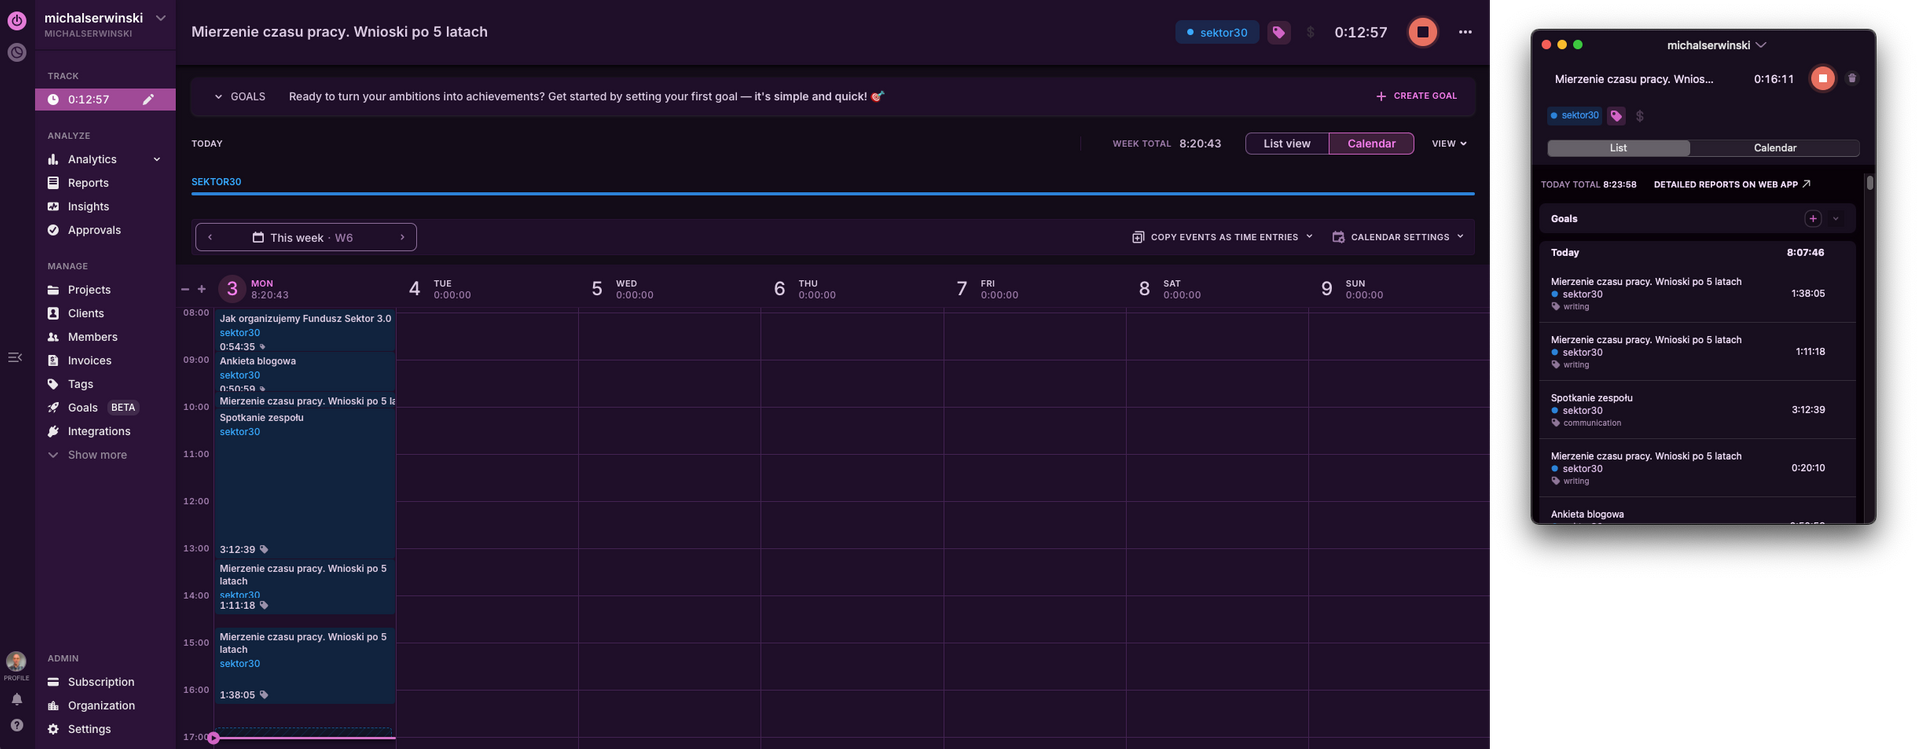Screen dimensions: 1920x749
Task: Delete the entry with the trash icon in the mini timer
Action: tap(1852, 78)
